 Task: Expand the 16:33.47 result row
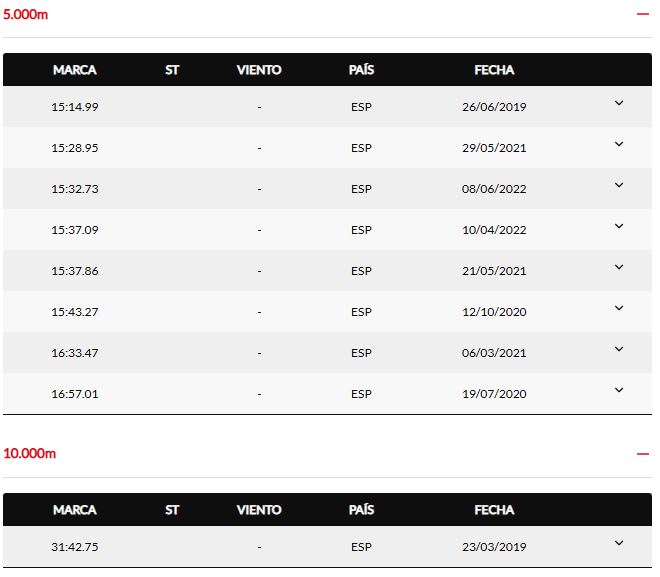[x=618, y=349]
